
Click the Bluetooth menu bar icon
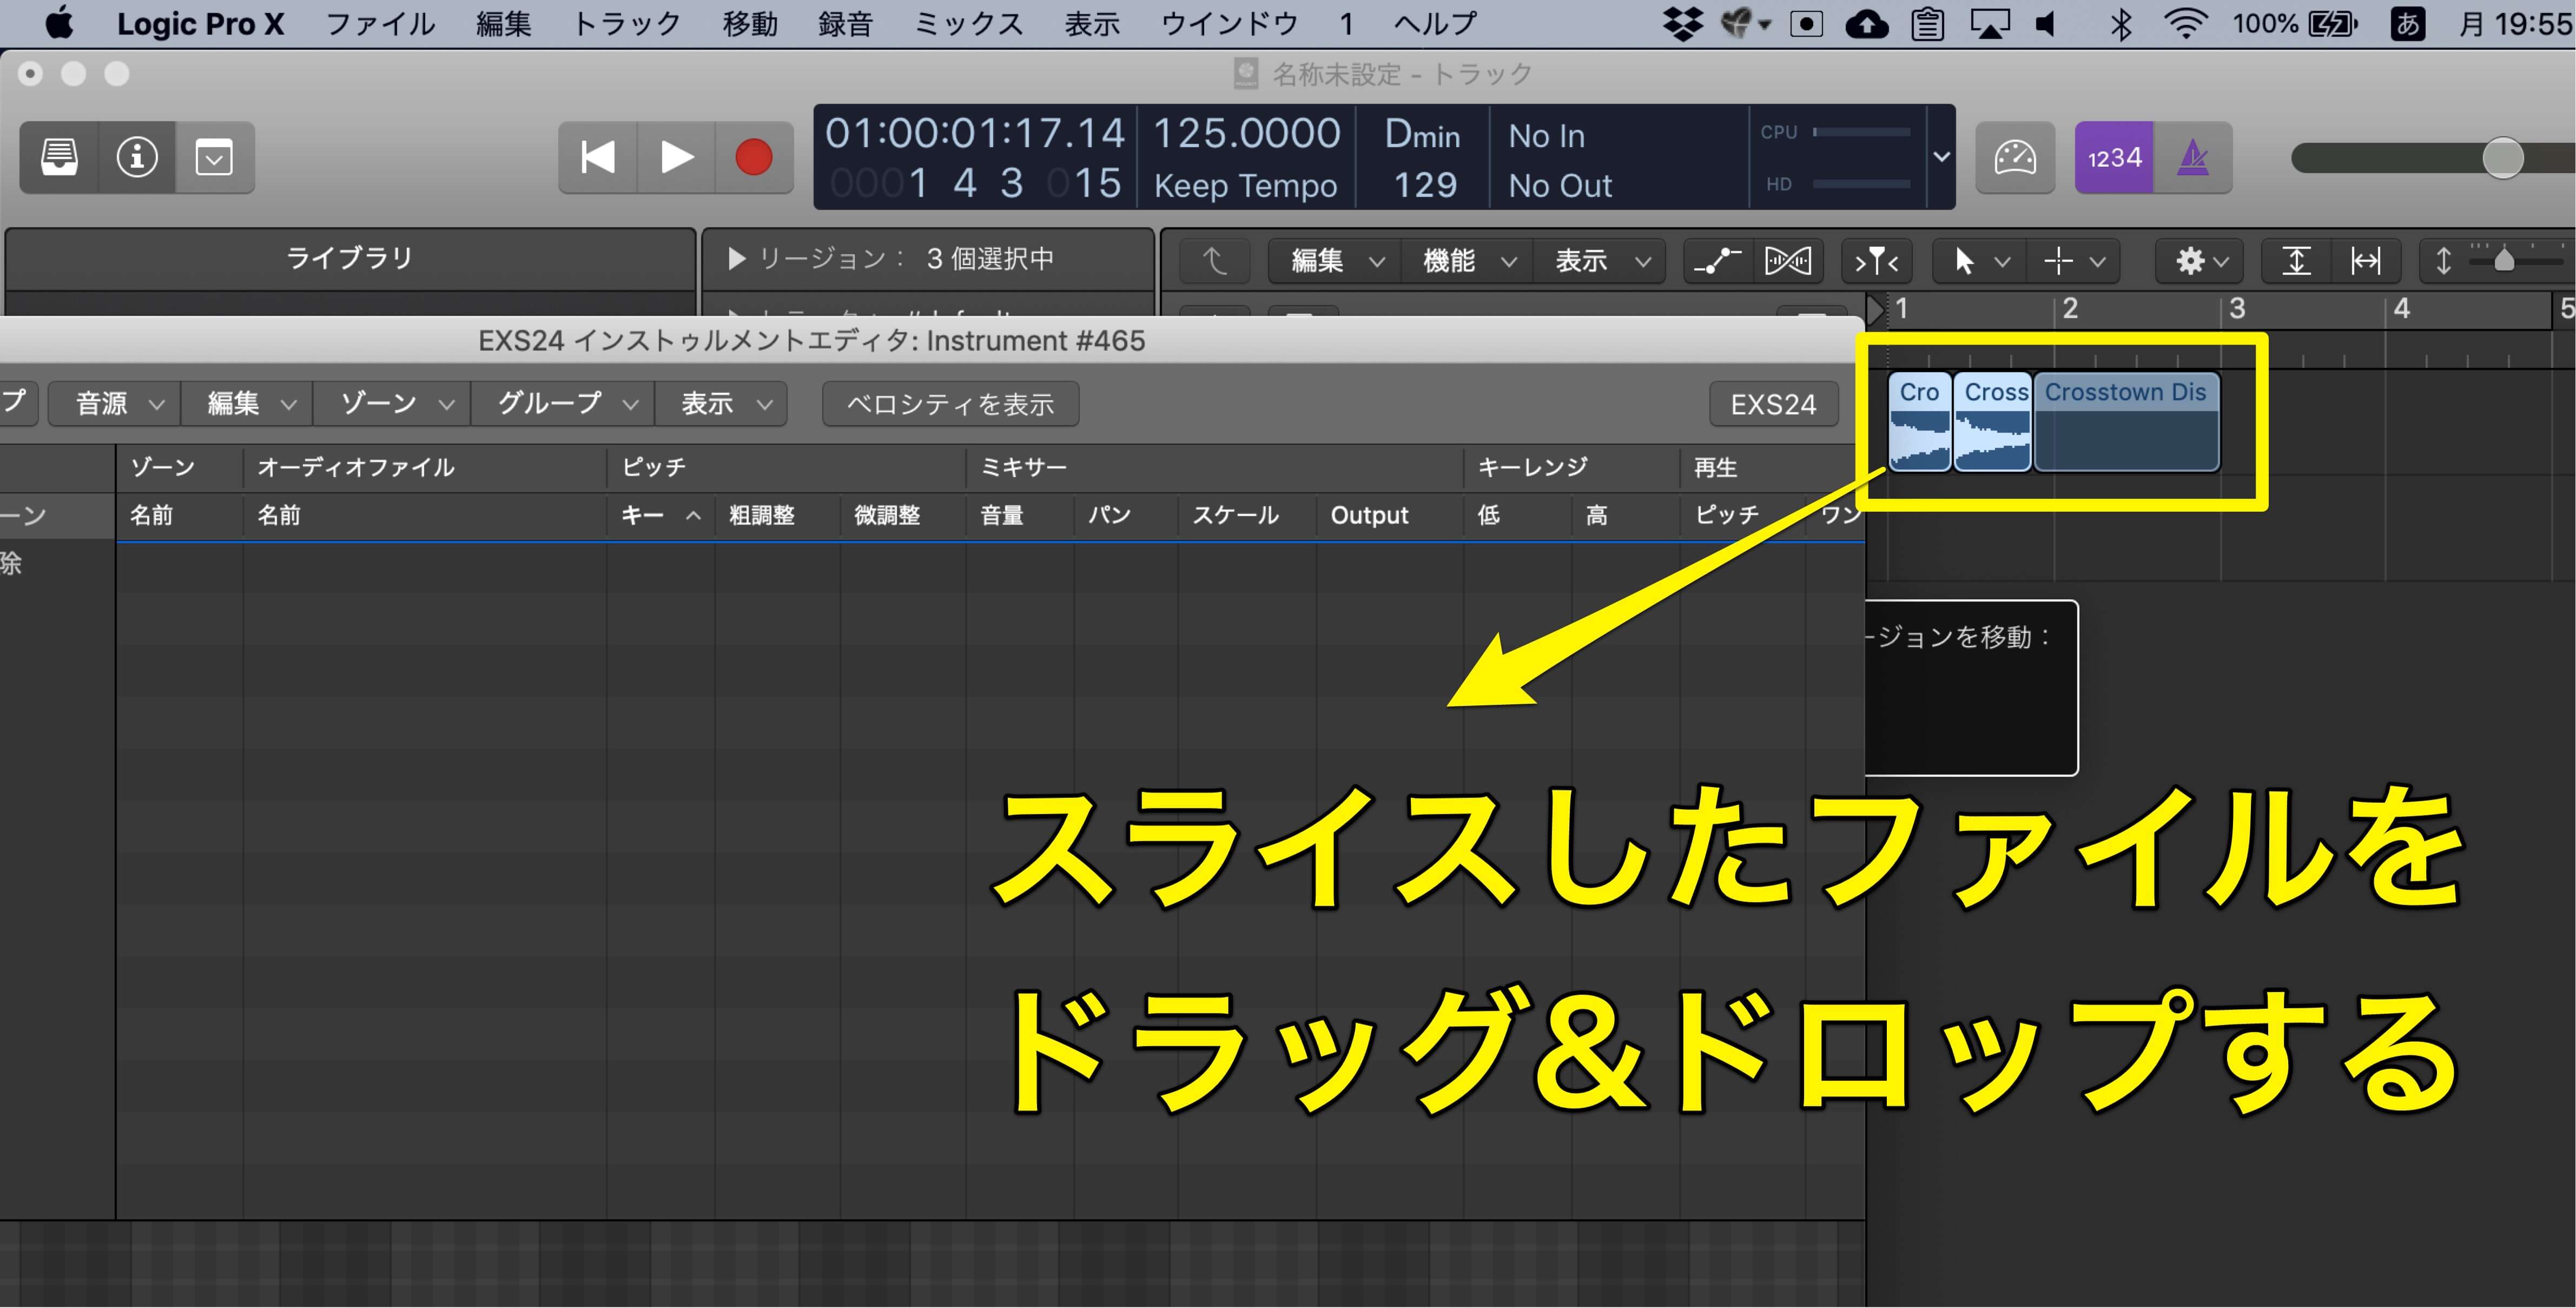(2121, 24)
